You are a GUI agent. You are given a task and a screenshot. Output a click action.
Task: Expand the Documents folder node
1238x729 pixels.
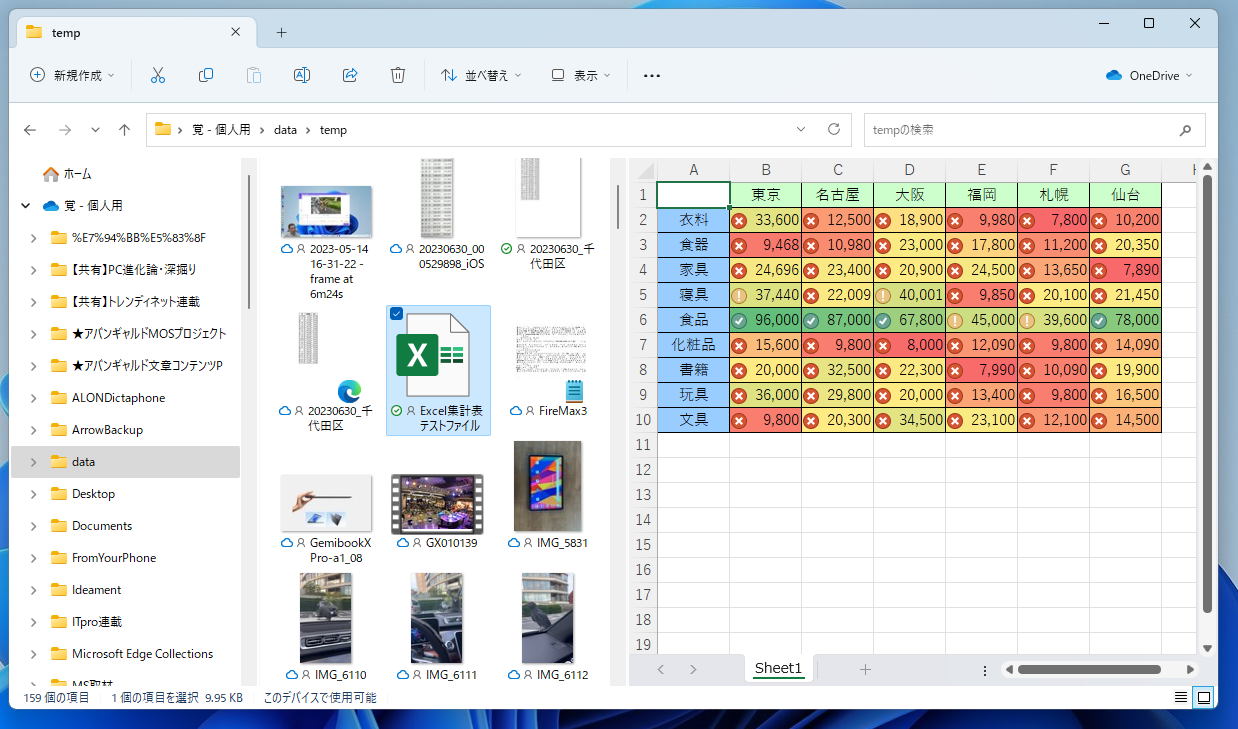pos(34,526)
